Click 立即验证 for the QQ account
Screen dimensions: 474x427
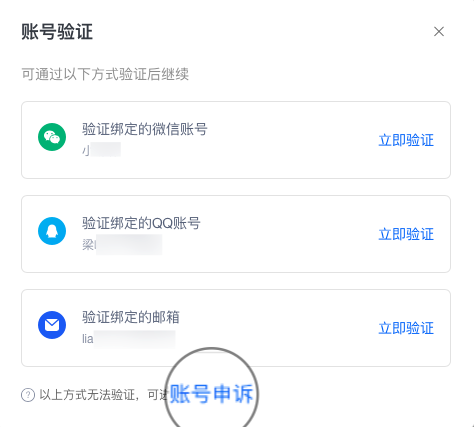(406, 234)
